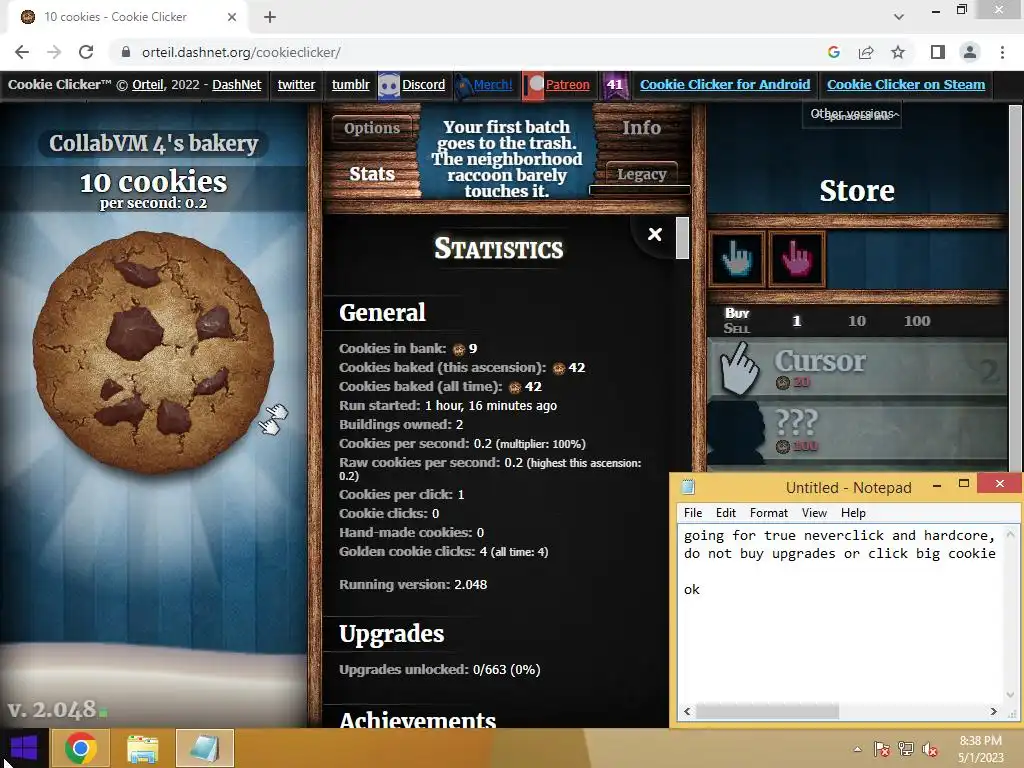Click the statistics panel scrollbar thumb
The height and width of the screenshot is (768, 1024).
tap(682, 238)
